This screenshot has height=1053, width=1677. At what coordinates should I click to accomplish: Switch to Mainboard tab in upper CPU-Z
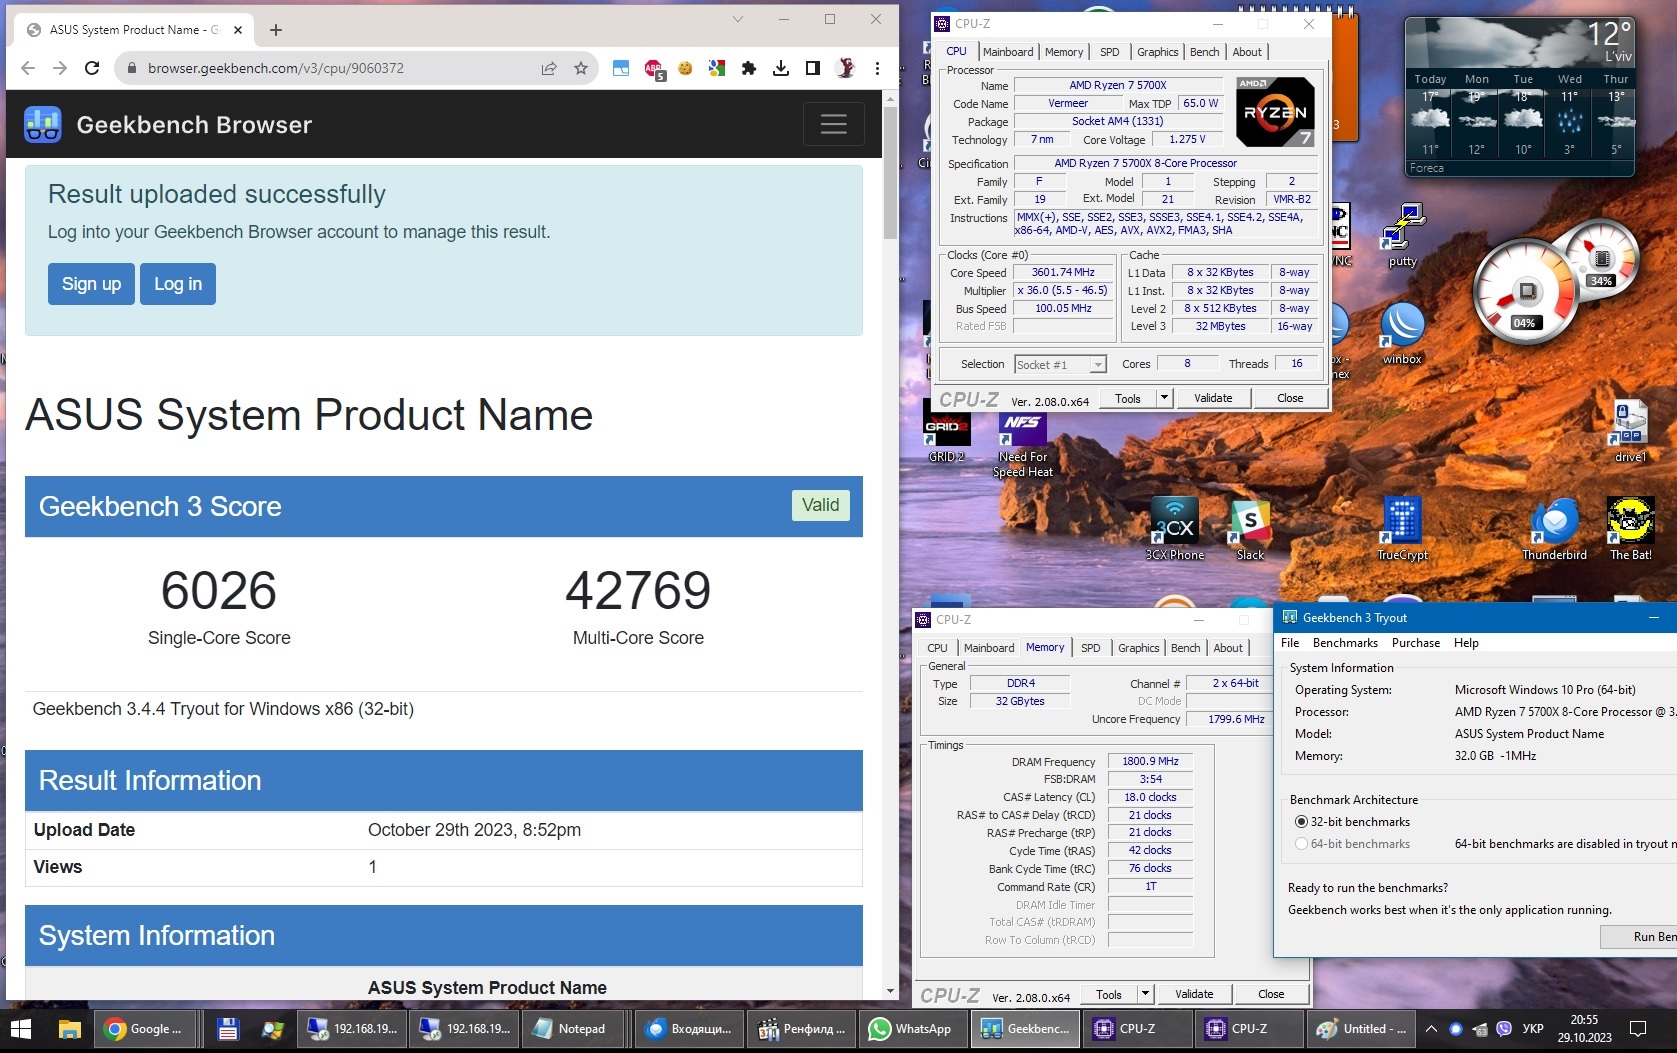tap(1008, 52)
